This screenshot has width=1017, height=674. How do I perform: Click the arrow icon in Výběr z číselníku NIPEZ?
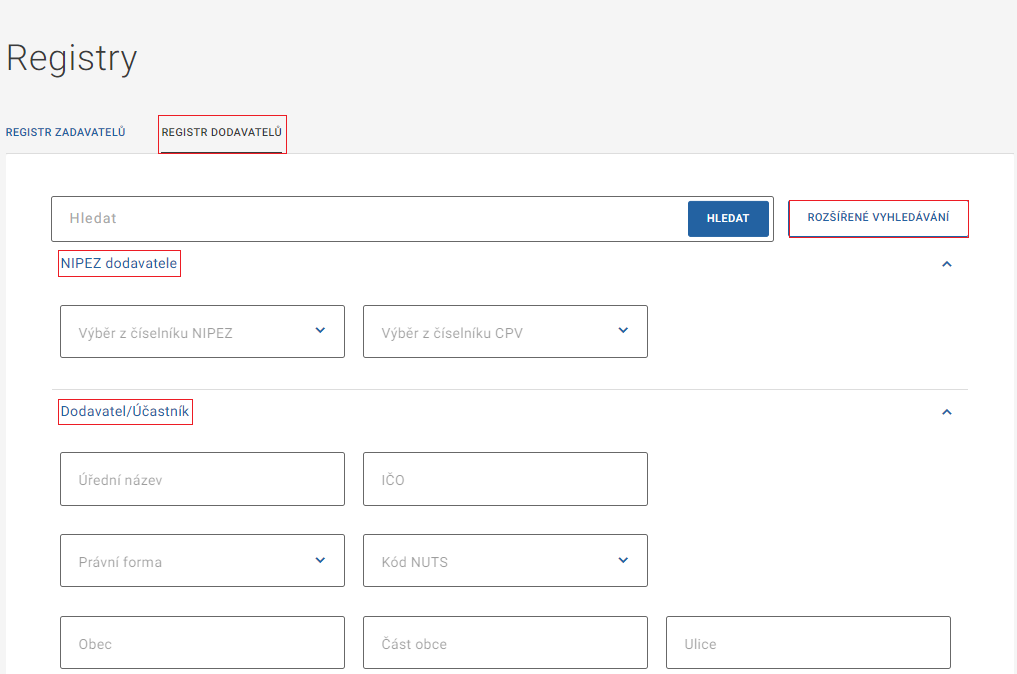click(x=320, y=331)
